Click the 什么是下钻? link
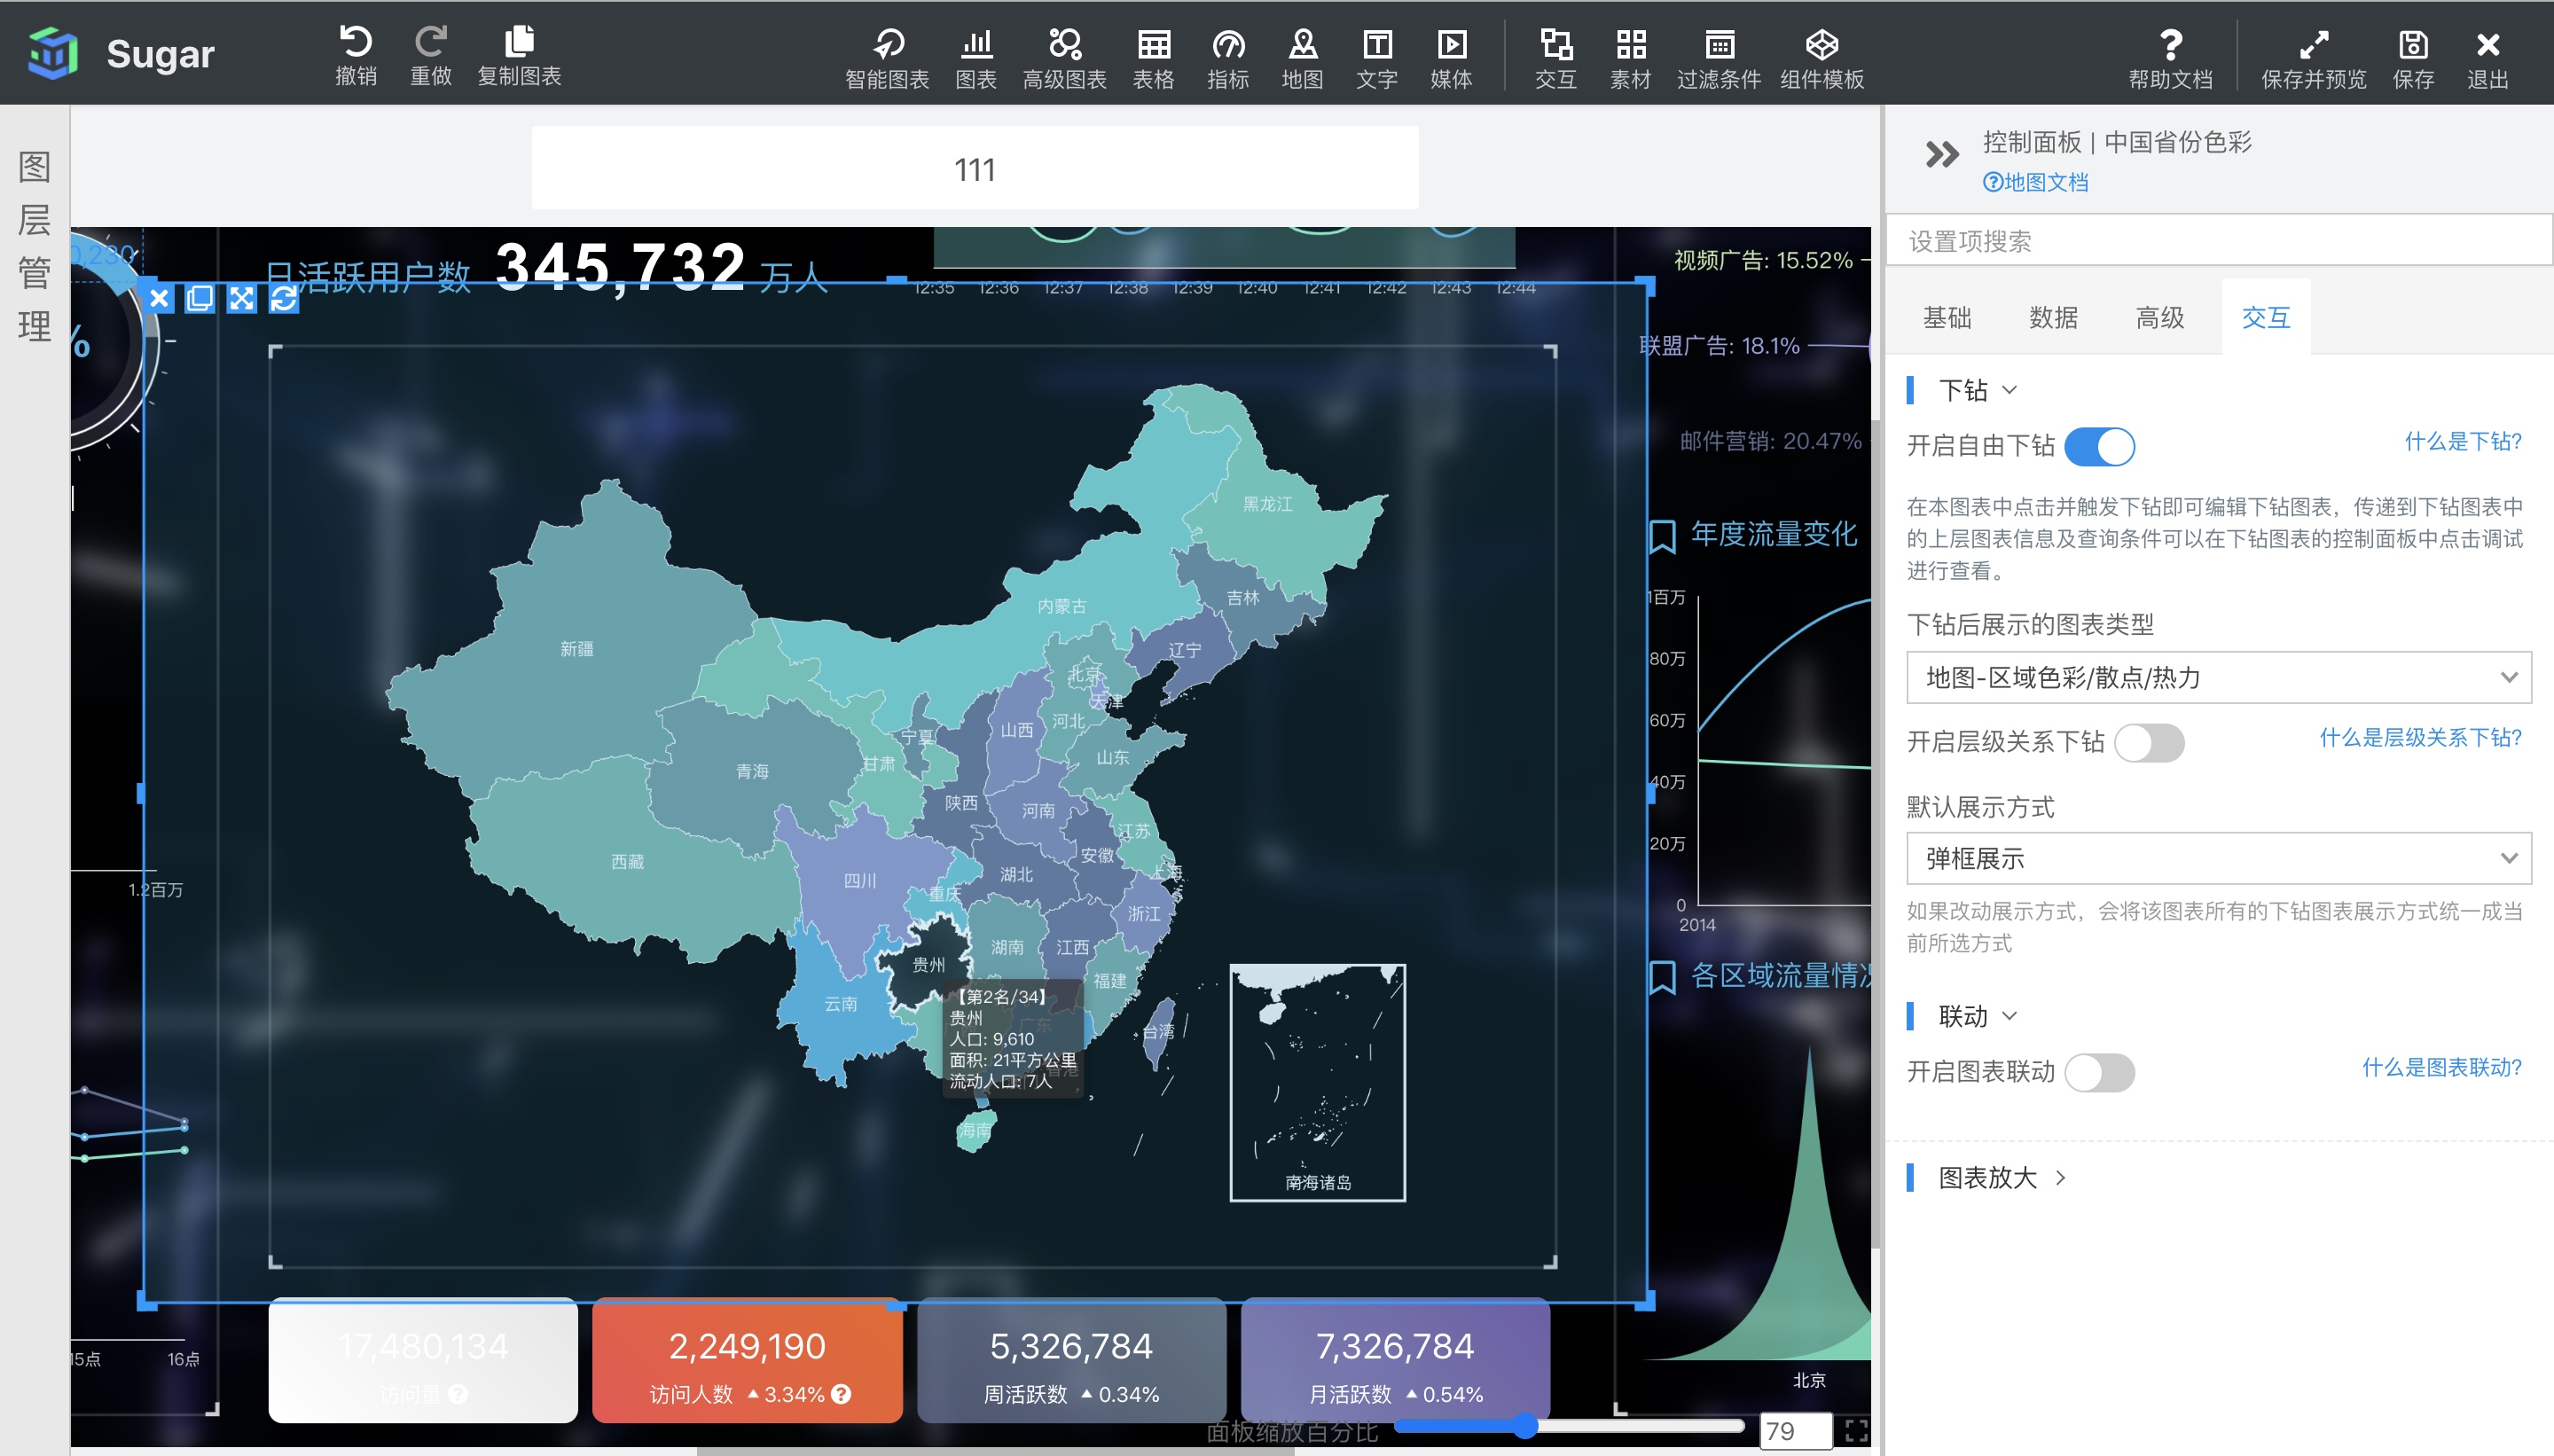 (2463, 441)
